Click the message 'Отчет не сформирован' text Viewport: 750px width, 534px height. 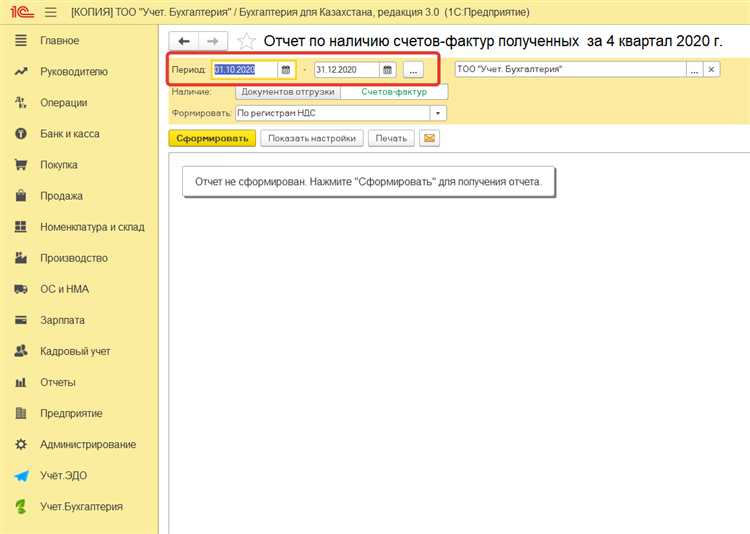coord(368,182)
